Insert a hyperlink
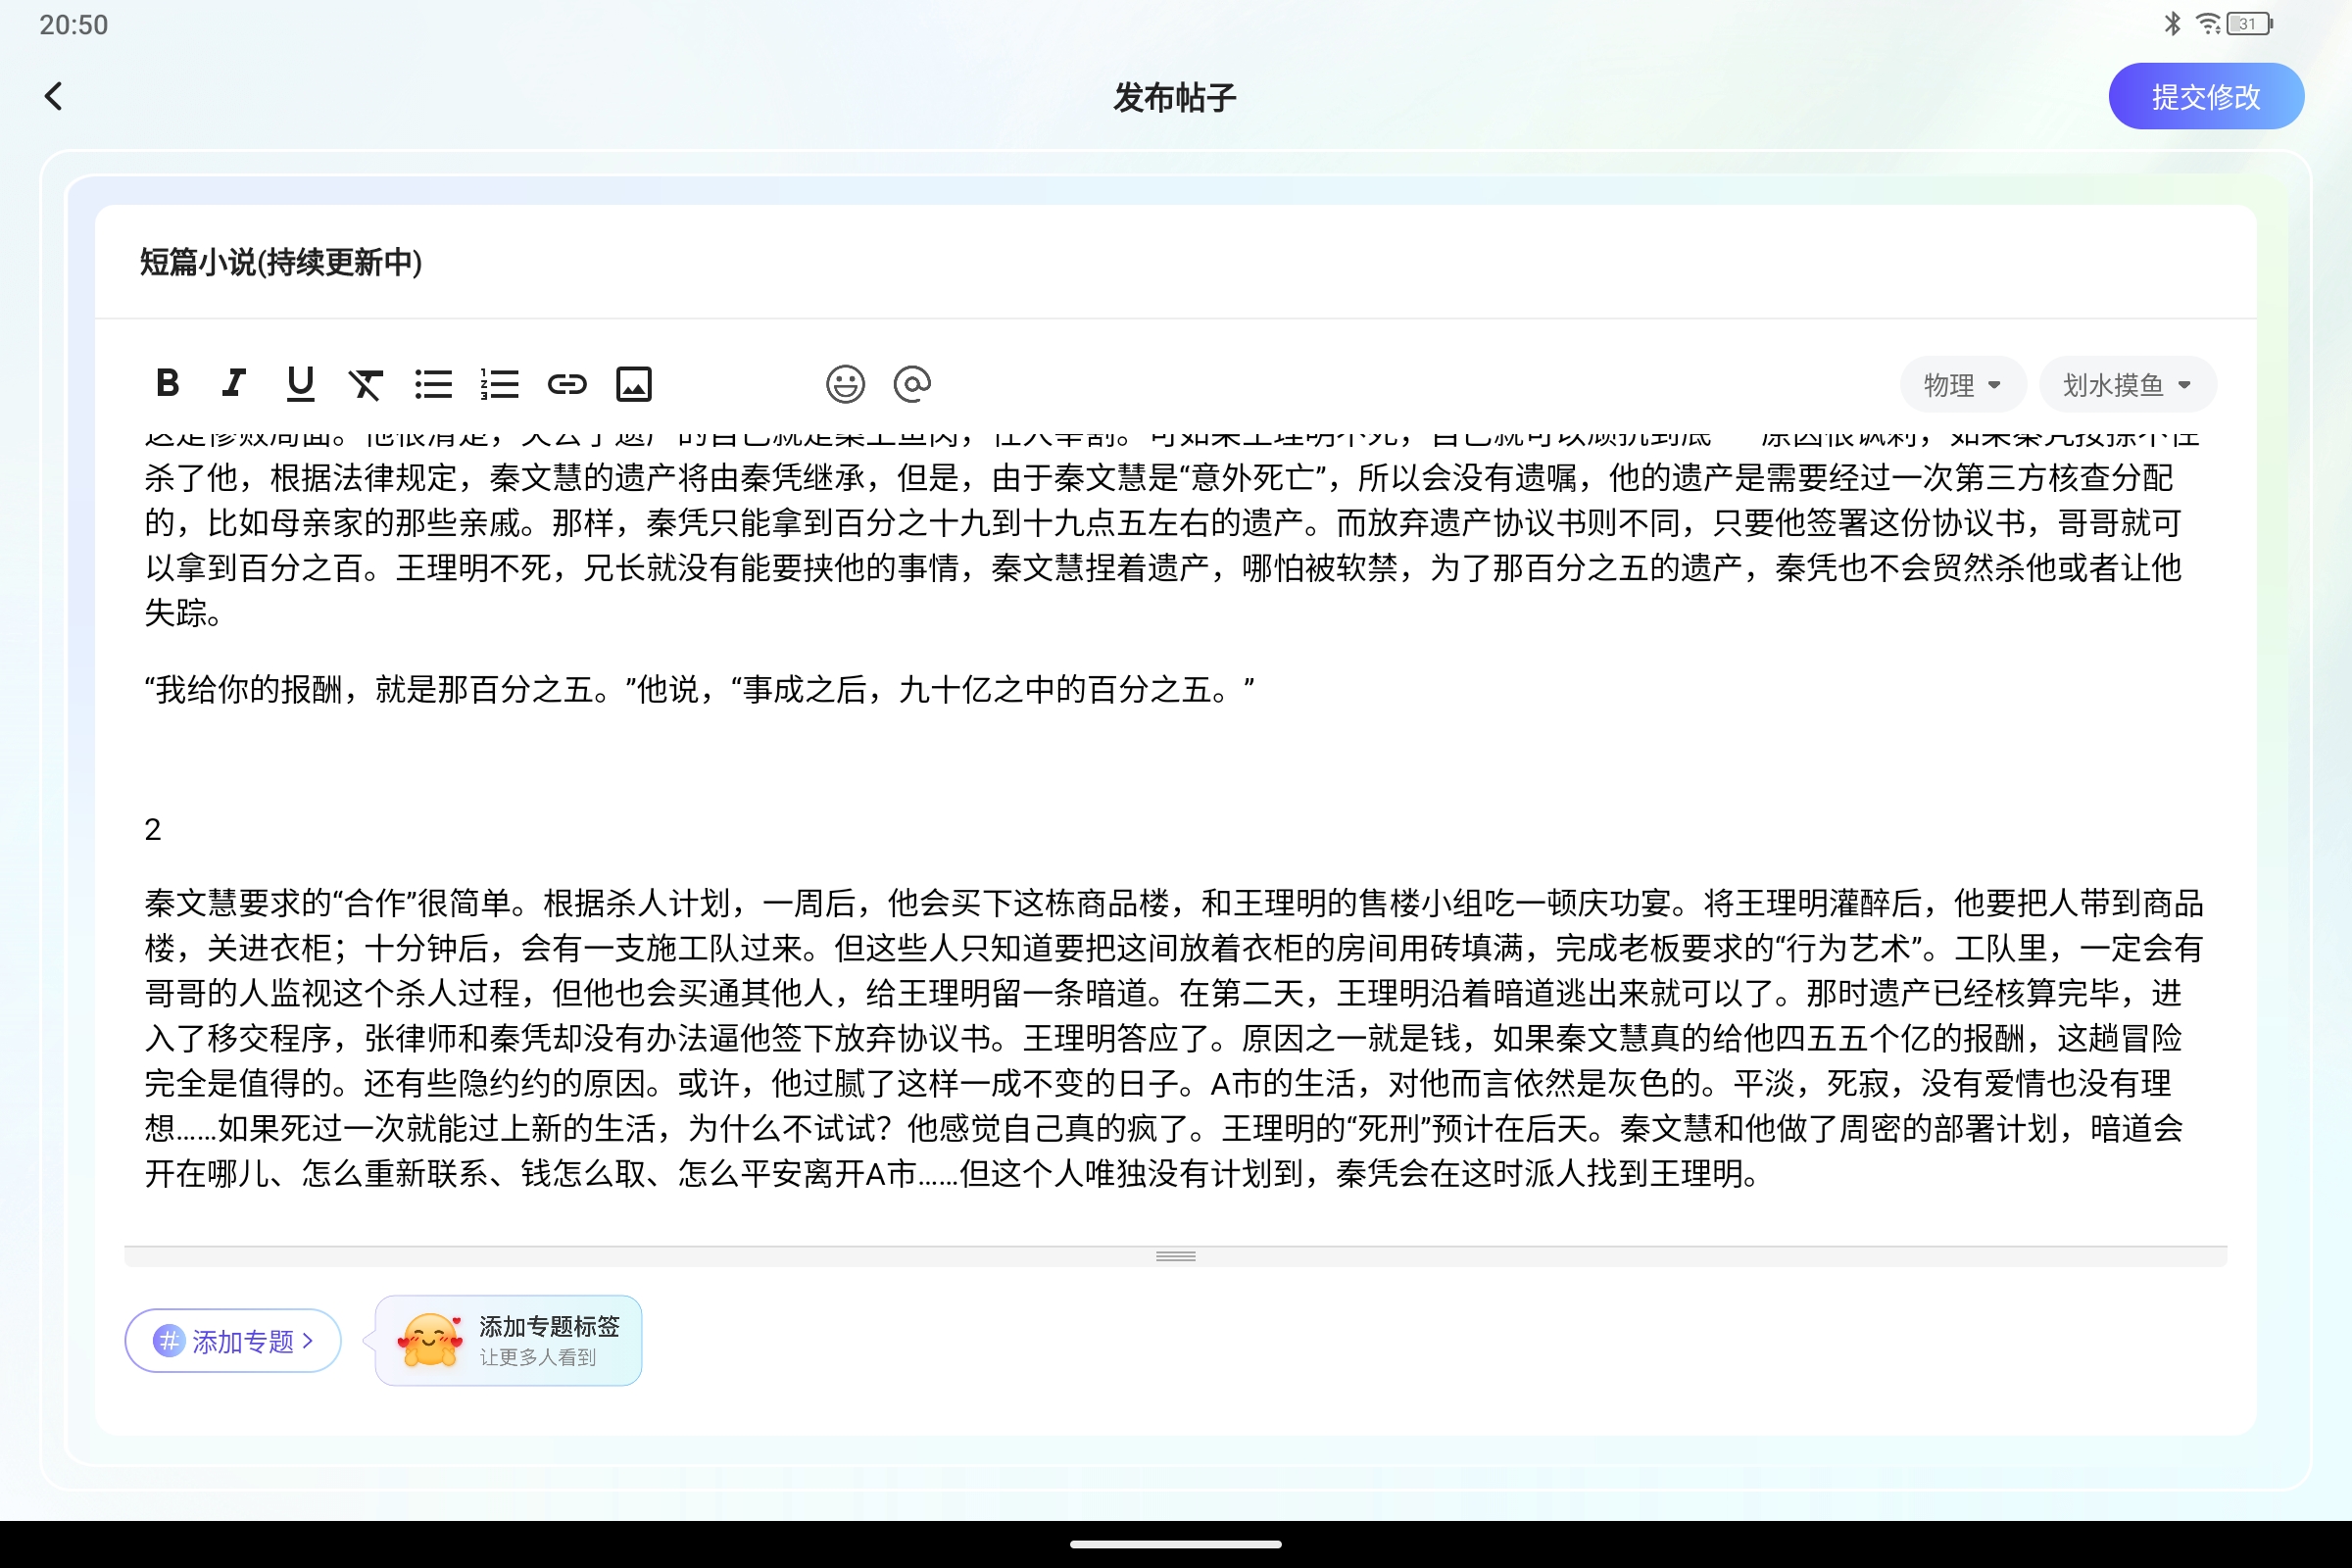The width and height of the screenshot is (2352, 1568). (x=567, y=383)
